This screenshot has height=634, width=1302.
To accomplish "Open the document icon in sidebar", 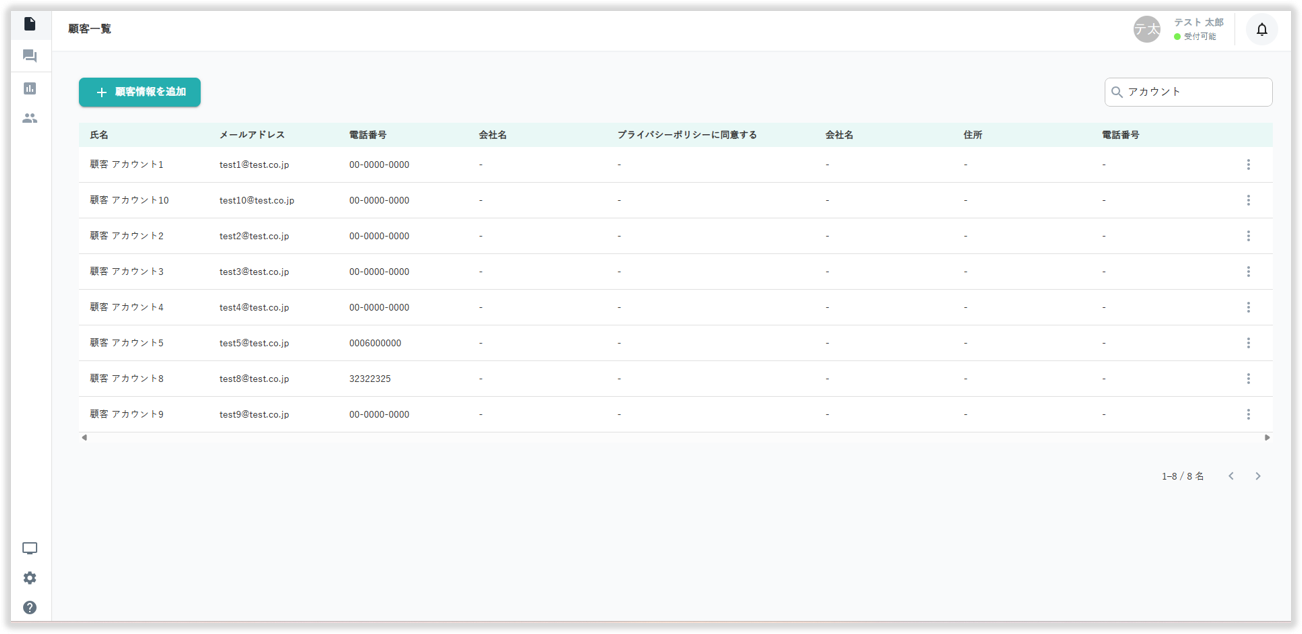I will [30, 24].
